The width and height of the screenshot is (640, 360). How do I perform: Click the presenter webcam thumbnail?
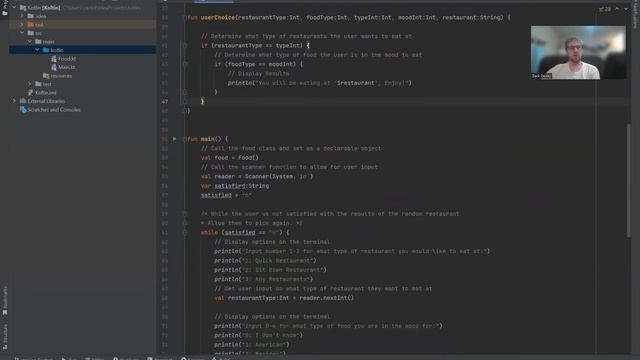tap(578, 53)
